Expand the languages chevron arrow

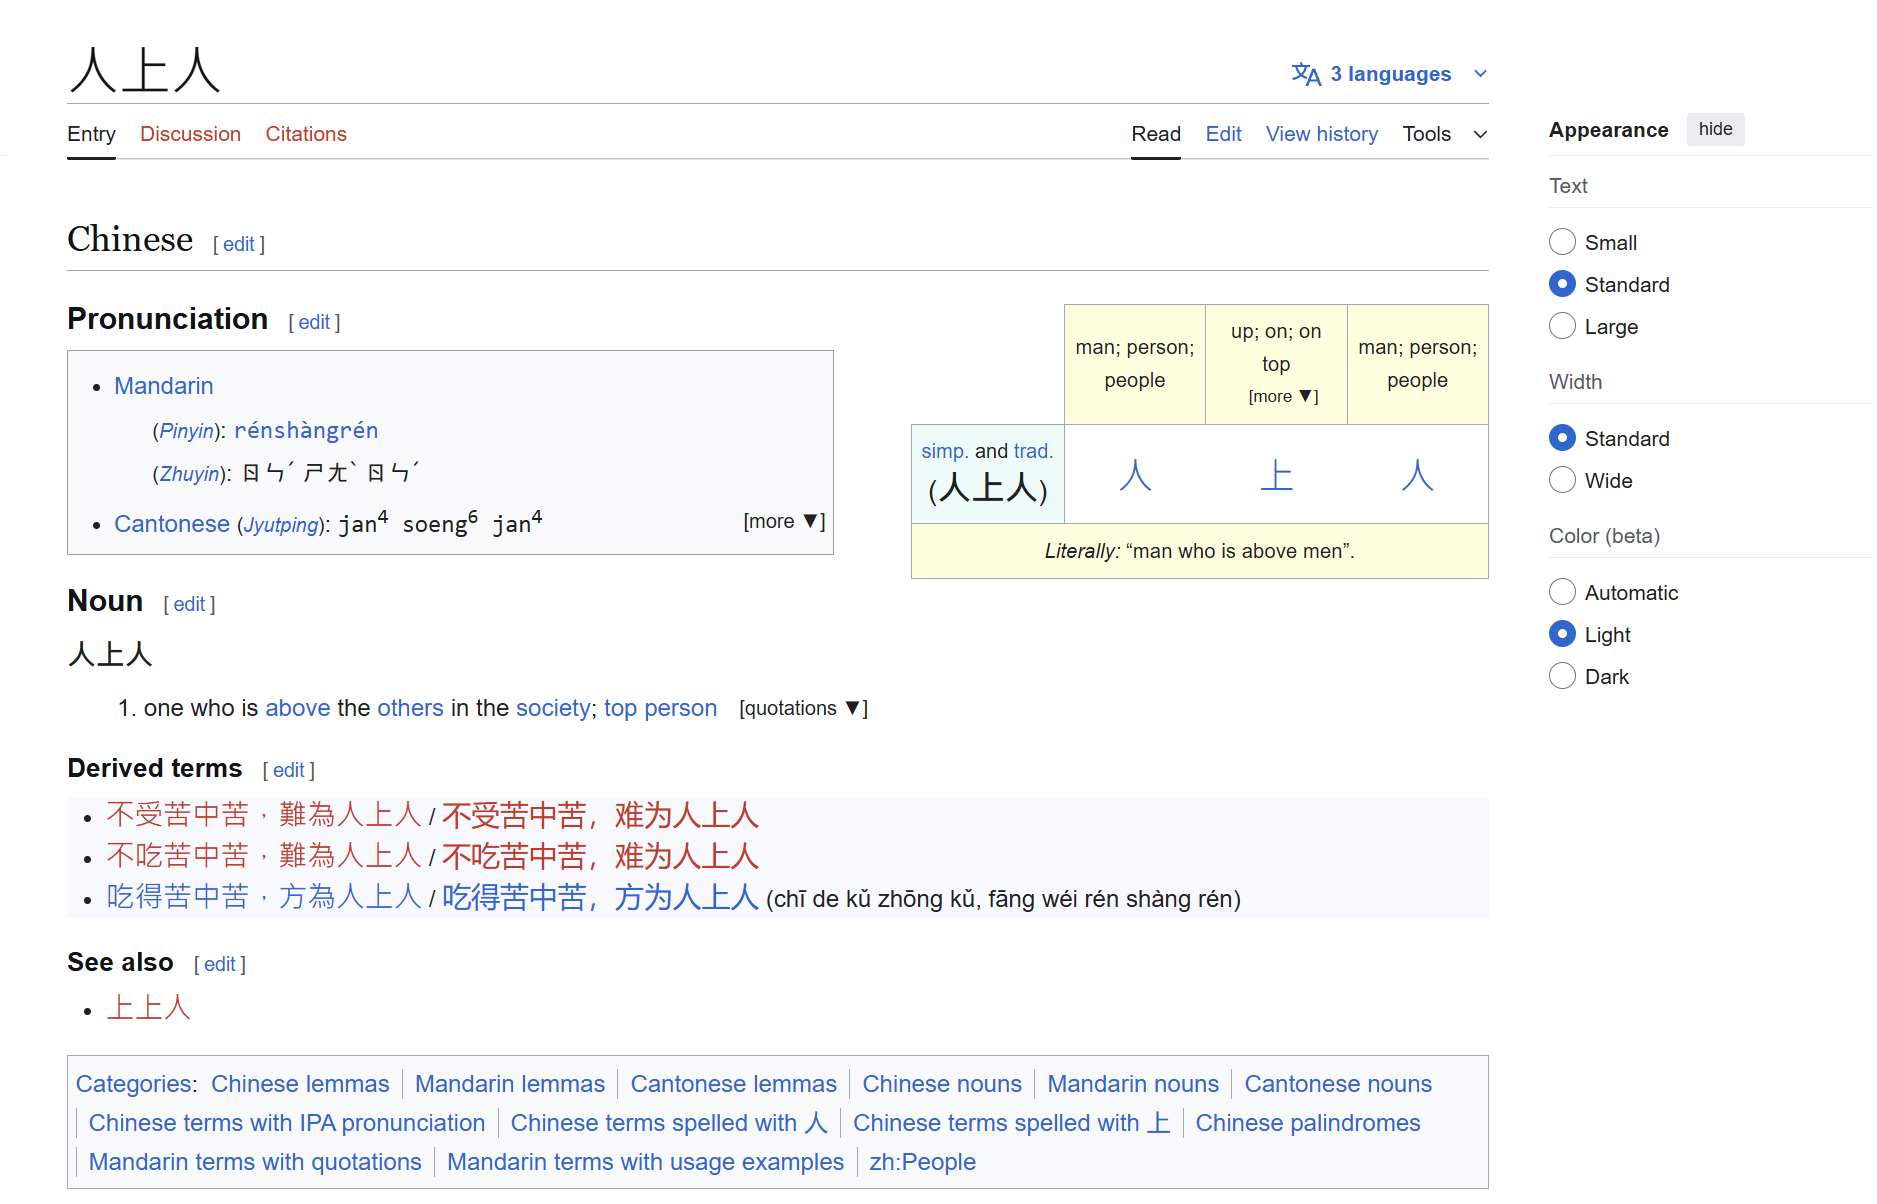[1481, 74]
